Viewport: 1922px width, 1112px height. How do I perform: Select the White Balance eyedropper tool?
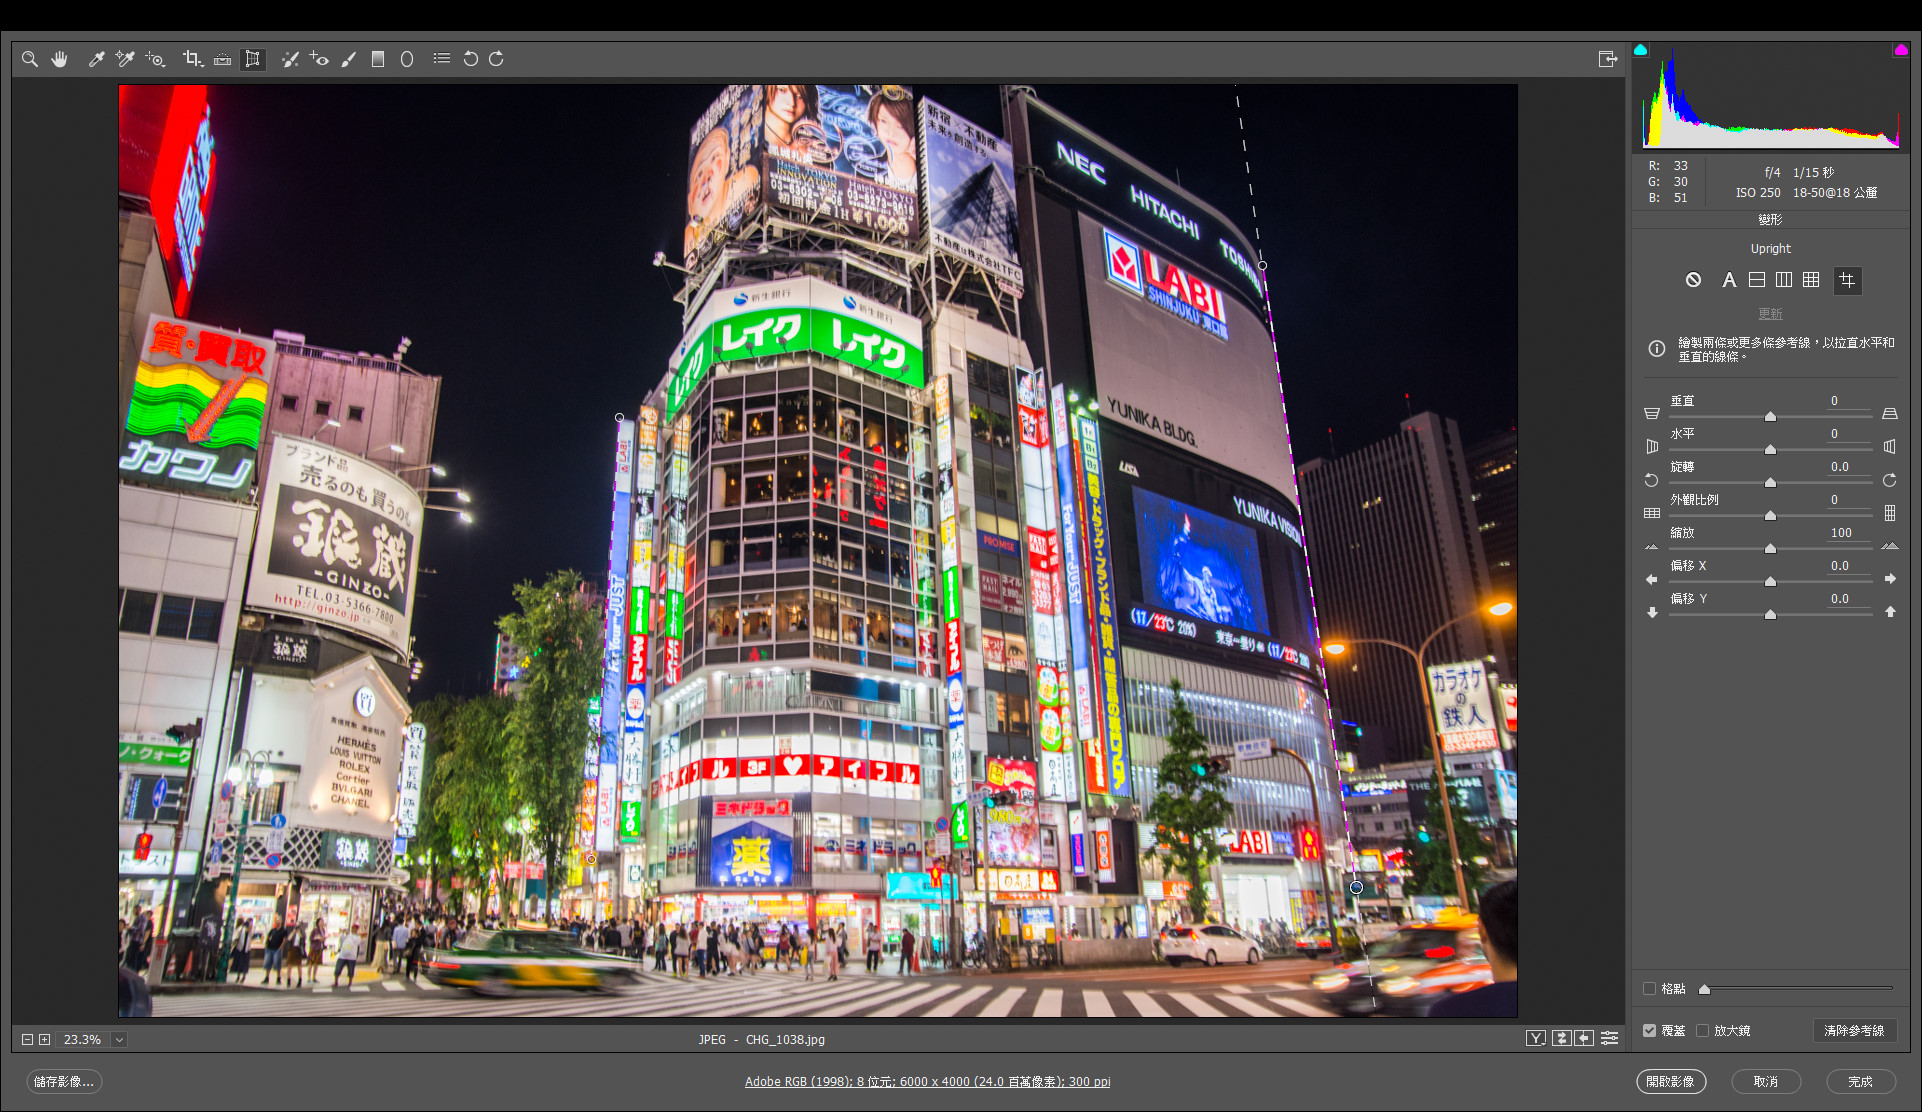click(97, 59)
